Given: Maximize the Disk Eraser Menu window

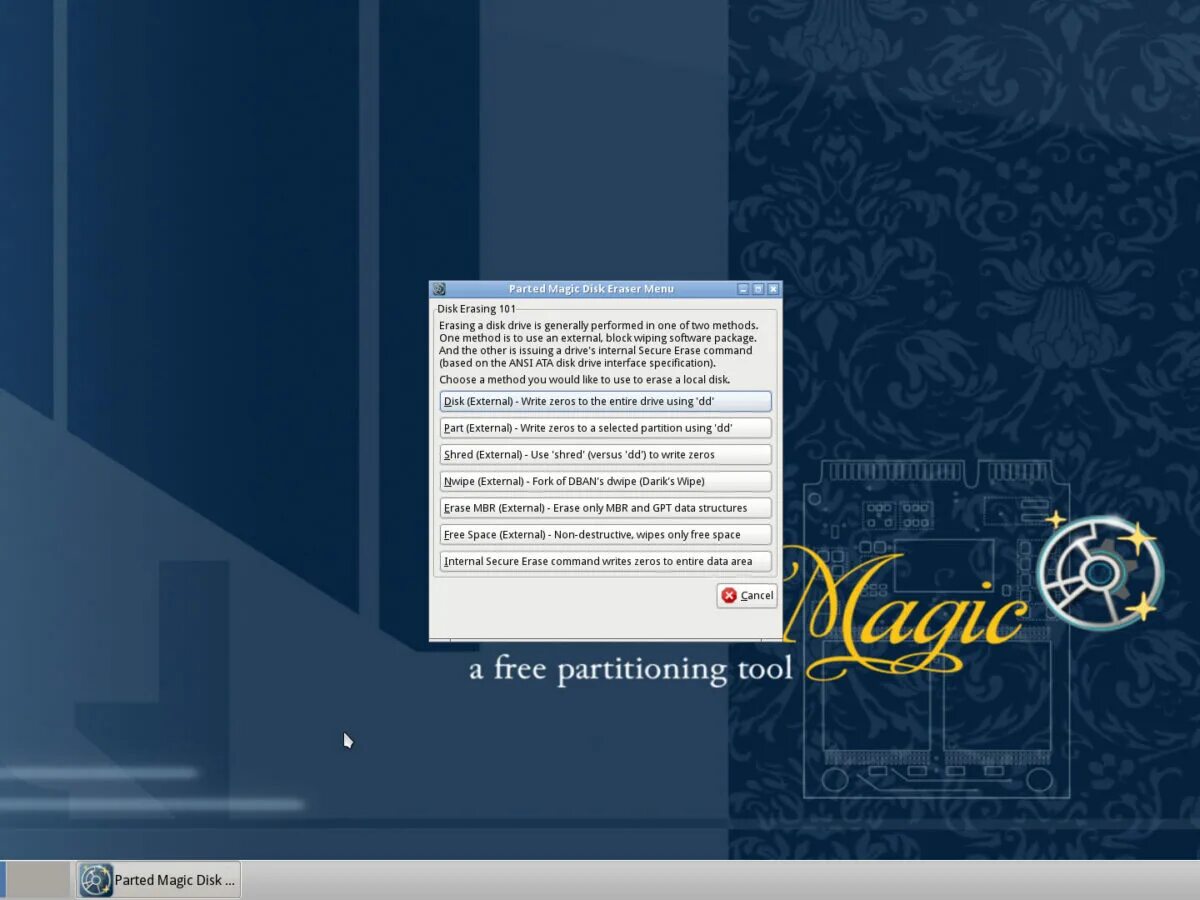Looking at the screenshot, I should (x=758, y=289).
